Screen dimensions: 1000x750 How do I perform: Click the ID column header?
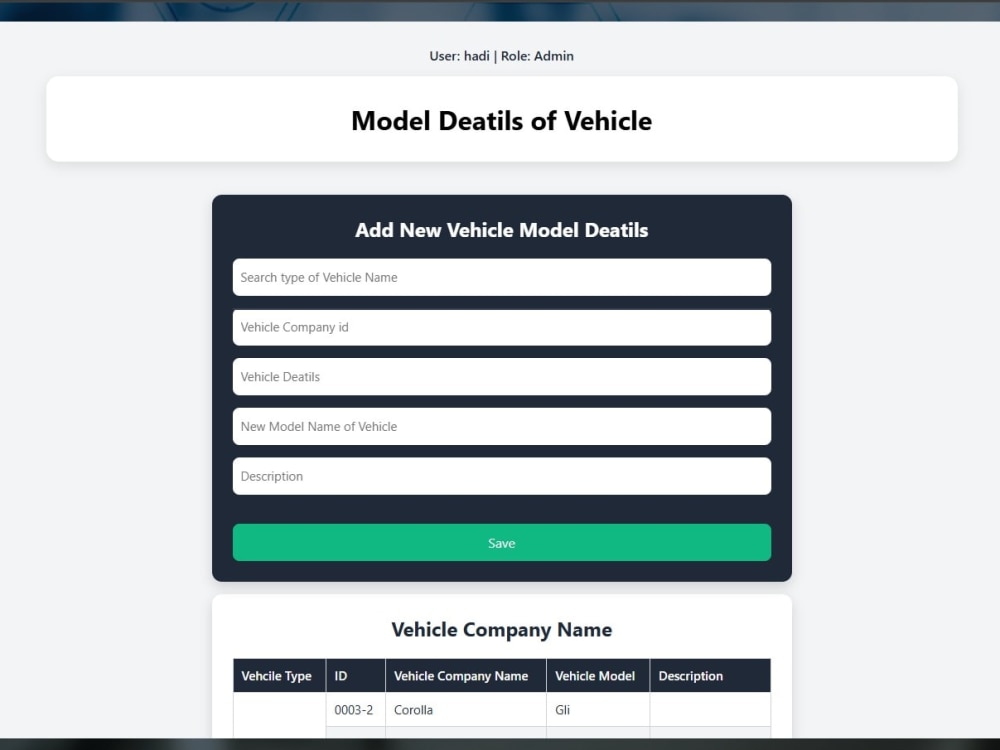(x=355, y=676)
